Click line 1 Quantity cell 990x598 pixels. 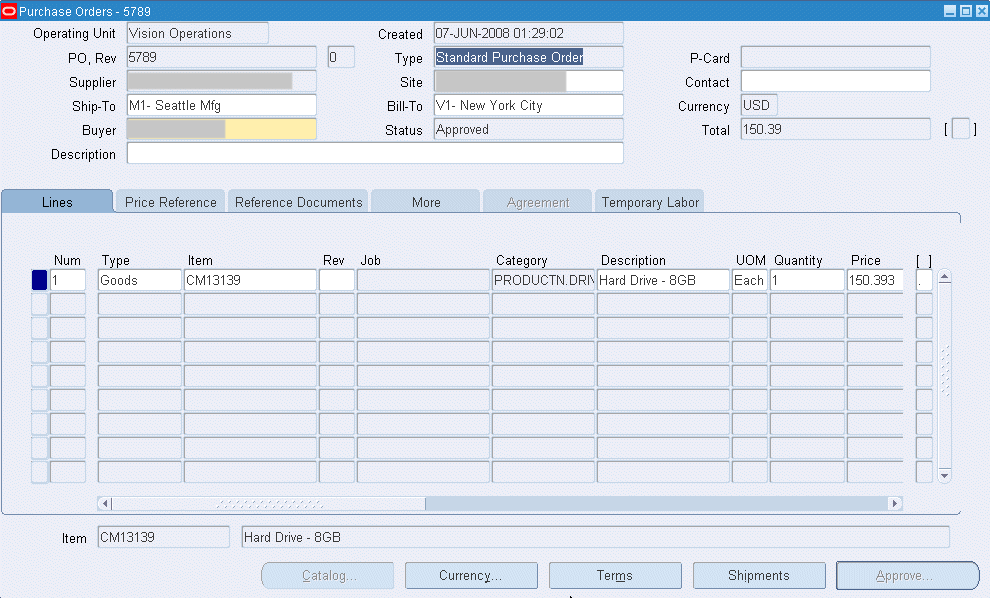[807, 280]
